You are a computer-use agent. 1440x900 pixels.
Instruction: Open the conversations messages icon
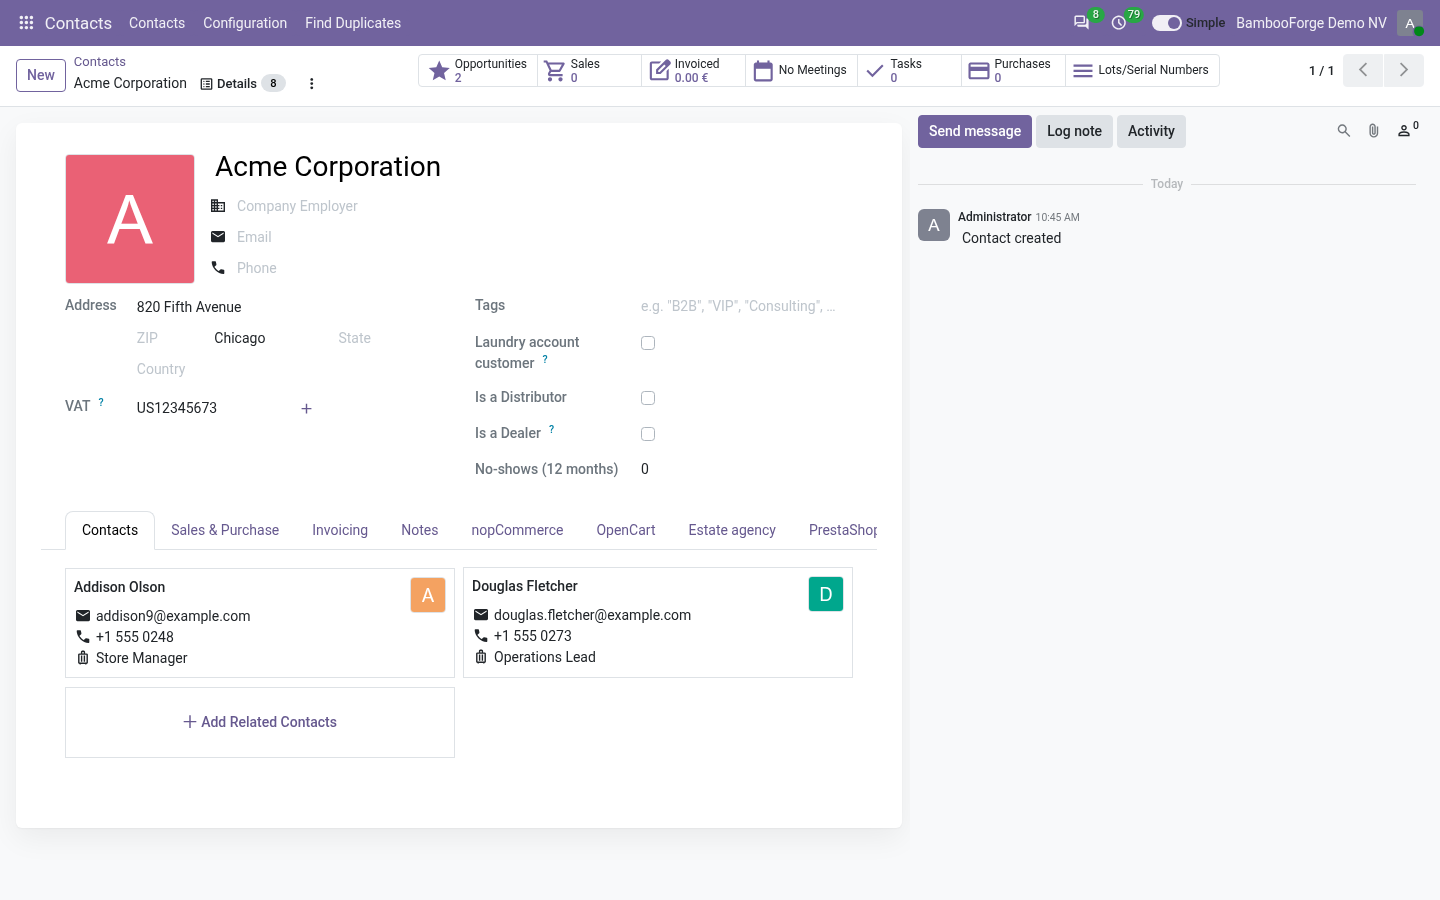pos(1081,23)
